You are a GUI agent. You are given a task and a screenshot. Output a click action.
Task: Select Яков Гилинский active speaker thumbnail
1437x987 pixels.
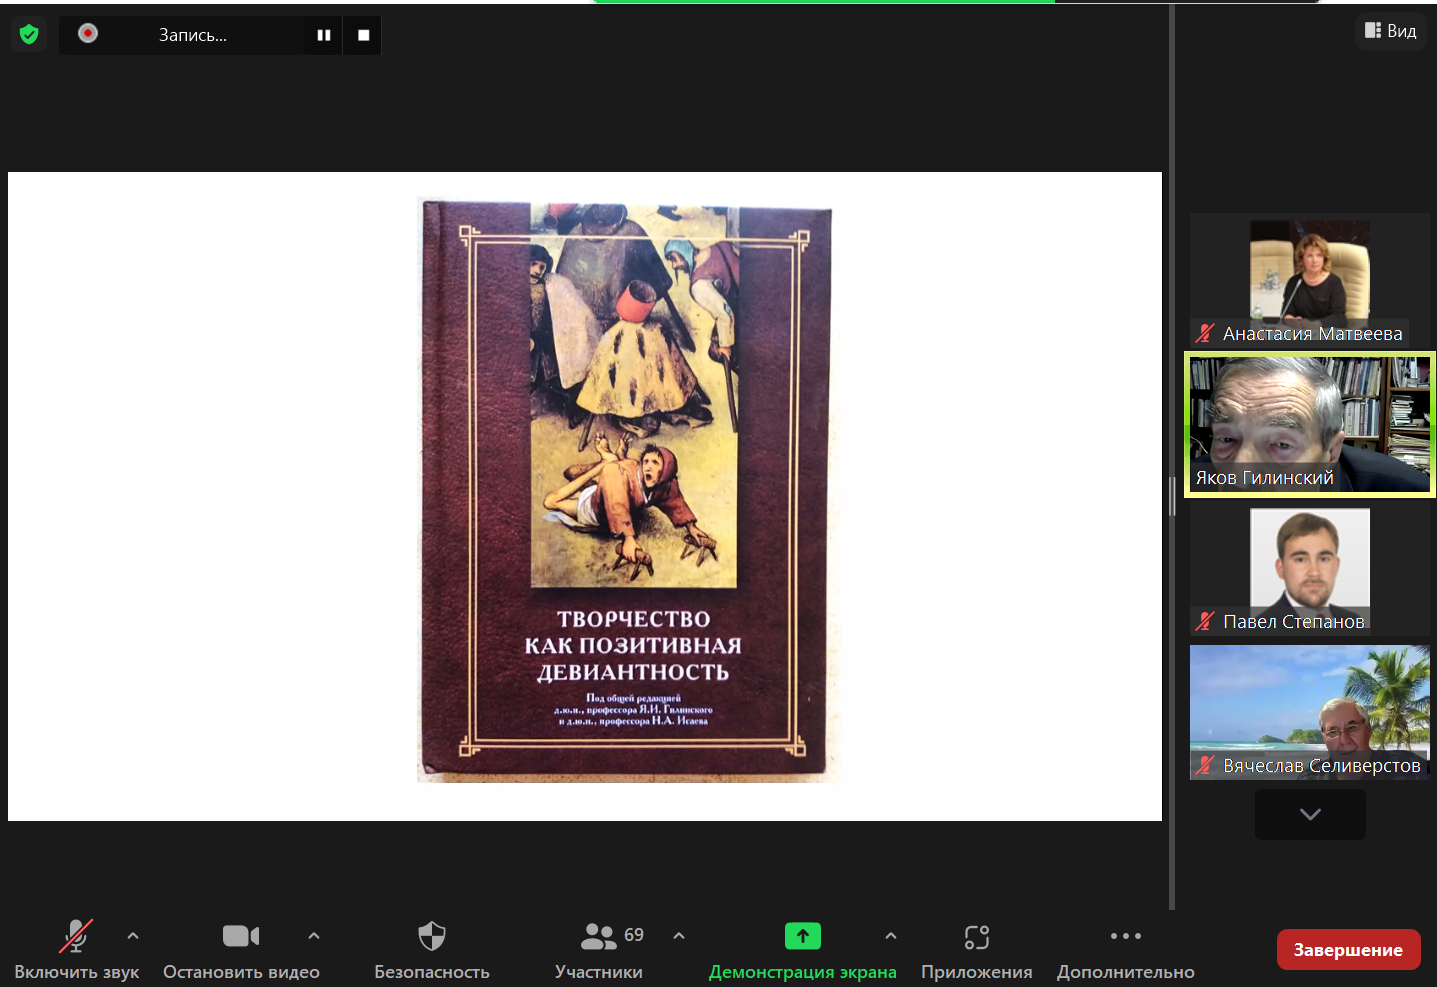coord(1310,424)
